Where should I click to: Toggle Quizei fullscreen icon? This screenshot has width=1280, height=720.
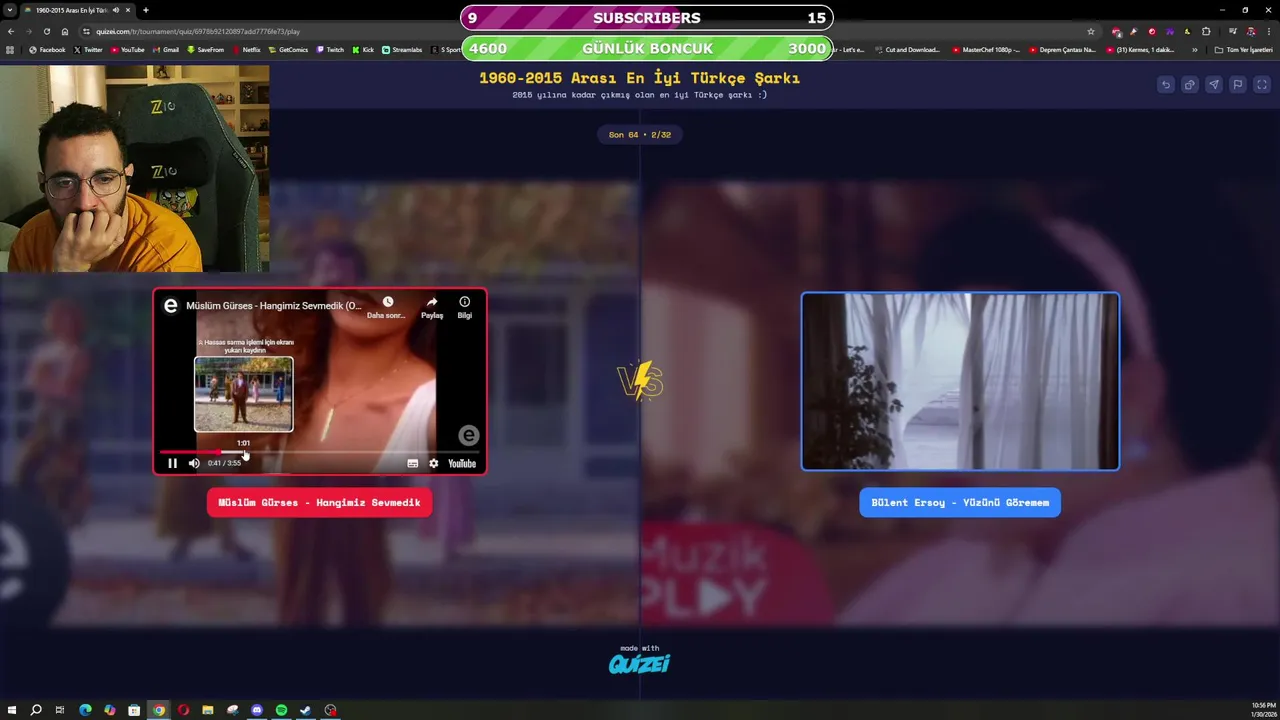(1262, 85)
